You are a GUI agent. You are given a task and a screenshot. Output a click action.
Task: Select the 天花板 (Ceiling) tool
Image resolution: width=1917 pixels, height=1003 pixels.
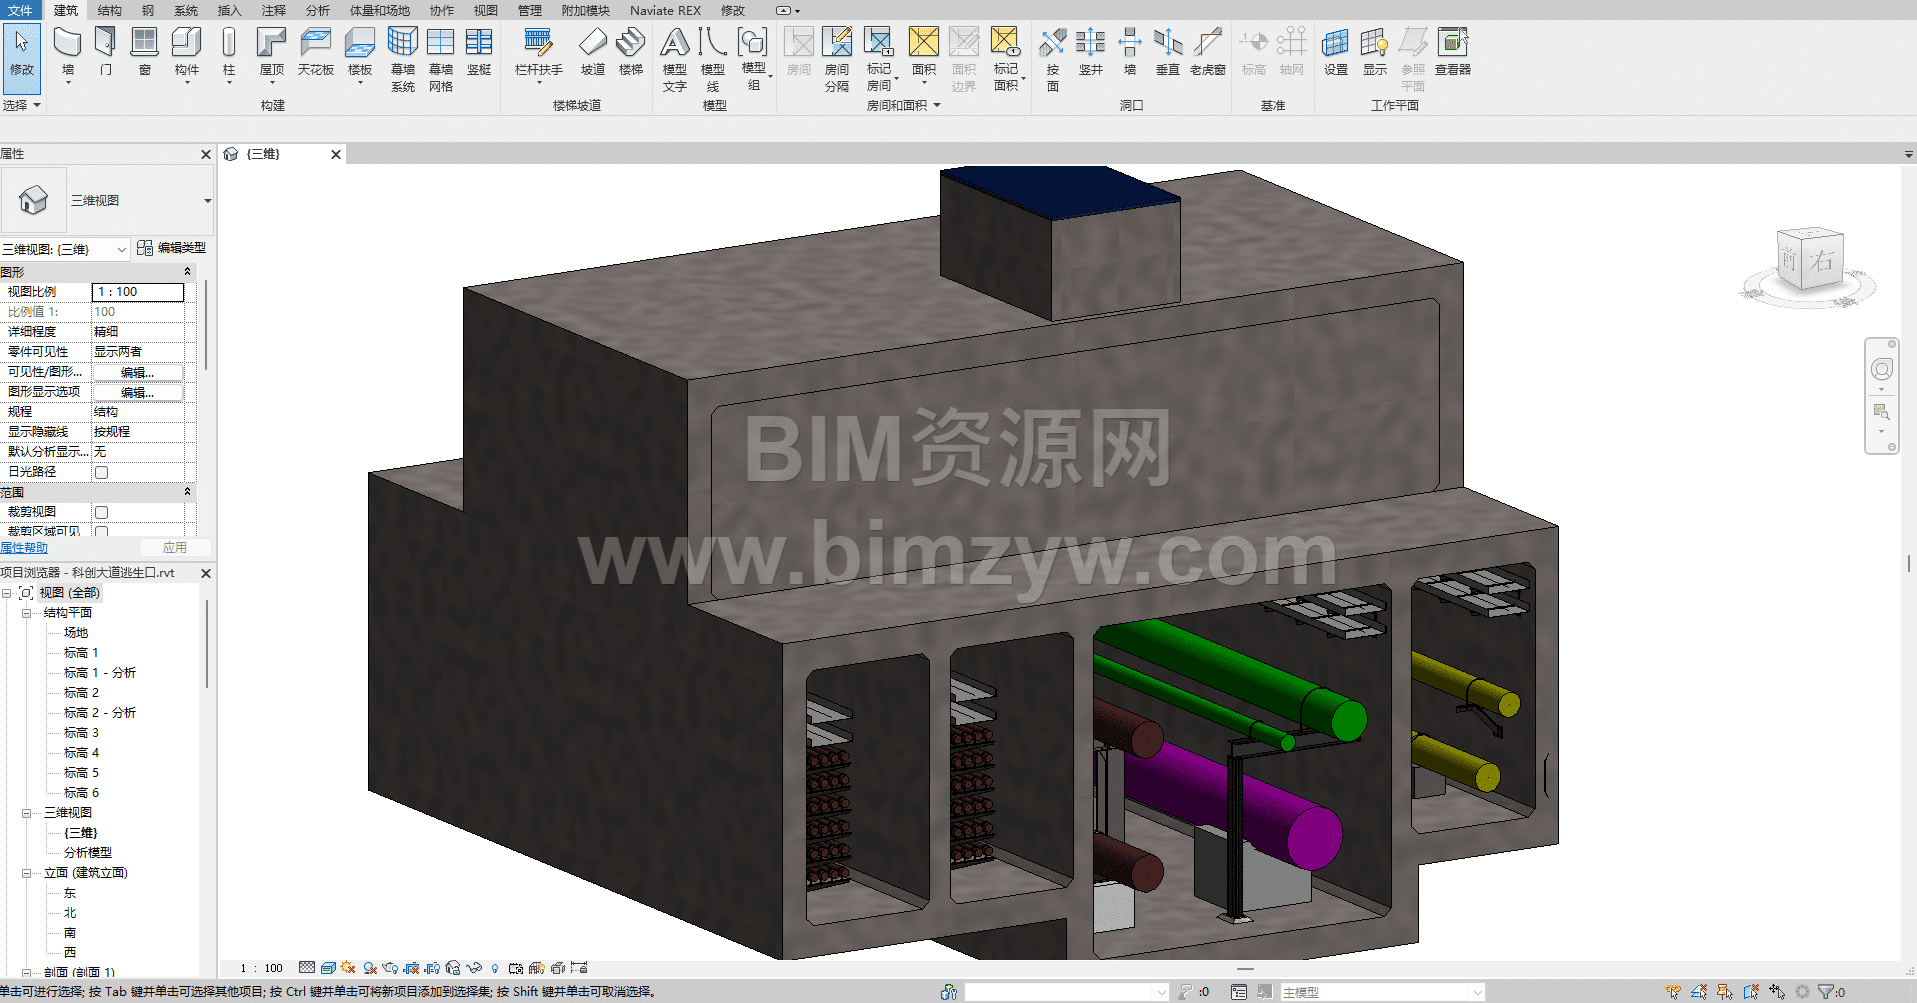click(316, 52)
